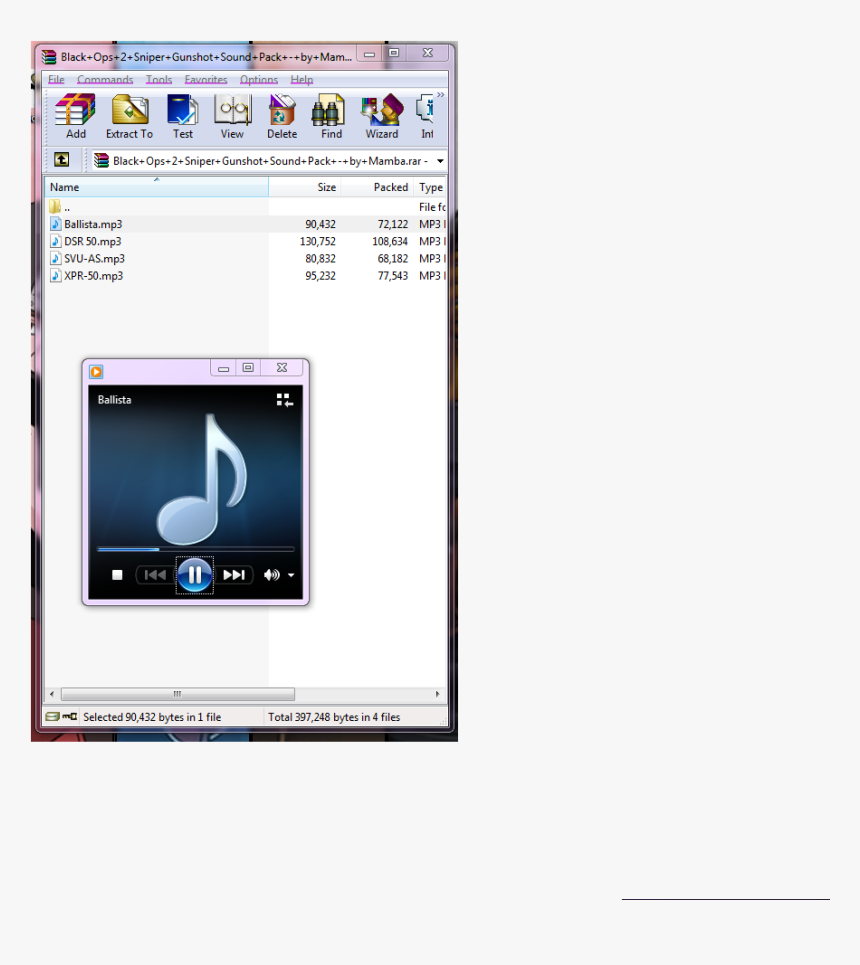Image resolution: width=860 pixels, height=965 pixels.
Task: Click 'Total 397,248 bytes in 4 files' status
Action: tap(334, 717)
